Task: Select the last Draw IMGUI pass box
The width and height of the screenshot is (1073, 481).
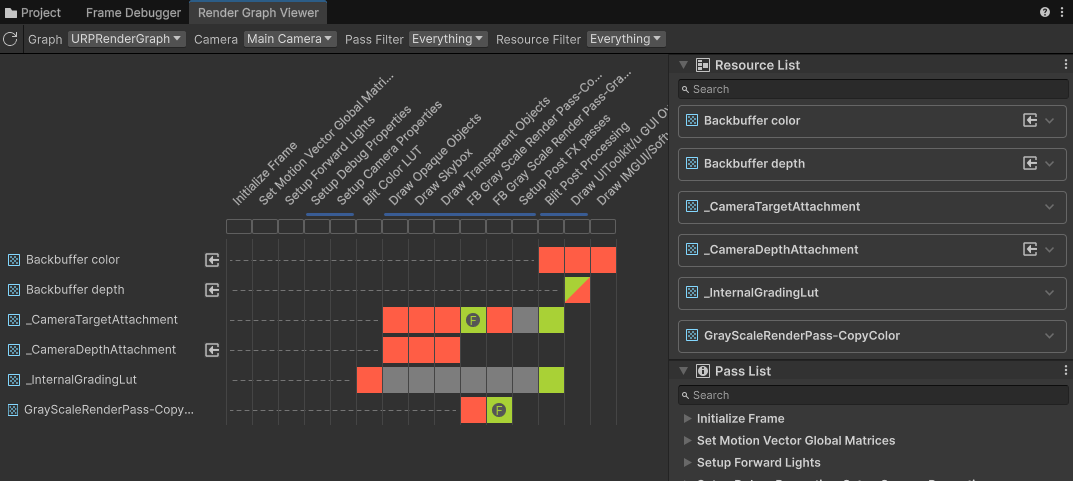Action: pos(603,226)
